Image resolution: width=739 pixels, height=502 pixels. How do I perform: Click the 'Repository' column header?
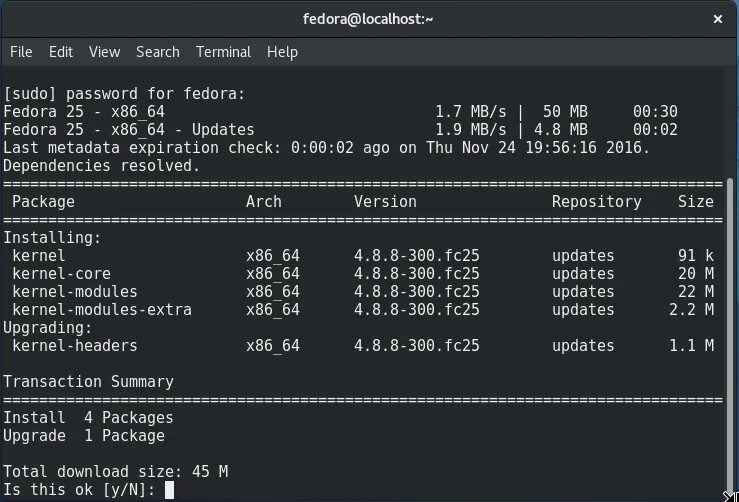(x=597, y=202)
